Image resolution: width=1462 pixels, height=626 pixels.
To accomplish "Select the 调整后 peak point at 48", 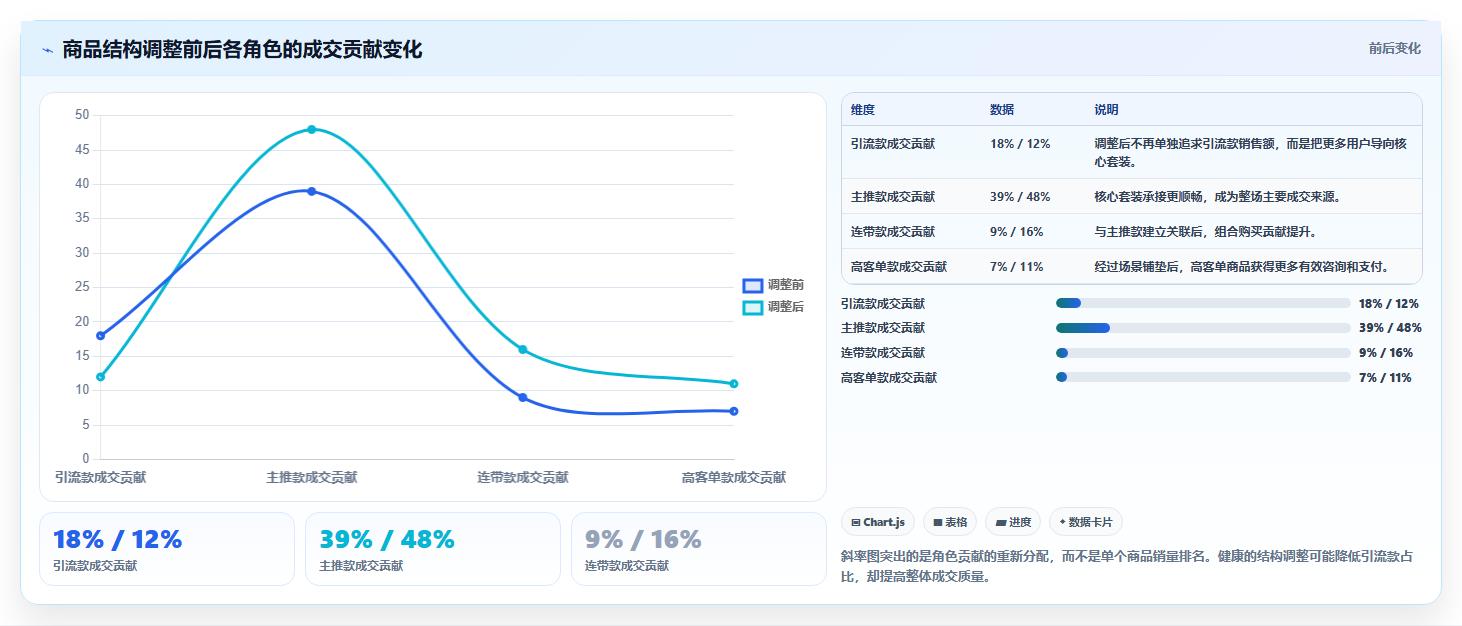I will point(312,129).
